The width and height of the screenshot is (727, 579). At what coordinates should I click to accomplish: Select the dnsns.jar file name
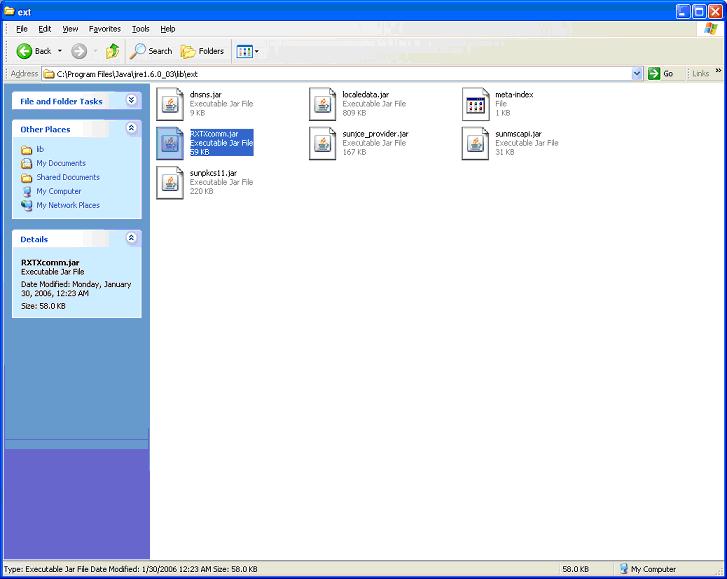[x=206, y=94]
